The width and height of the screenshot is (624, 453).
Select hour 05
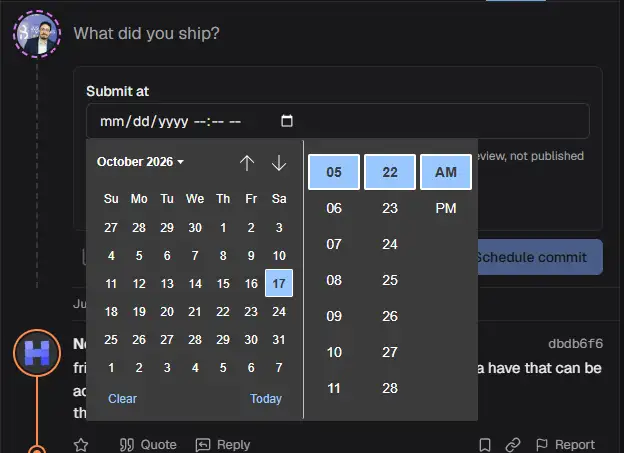point(334,172)
